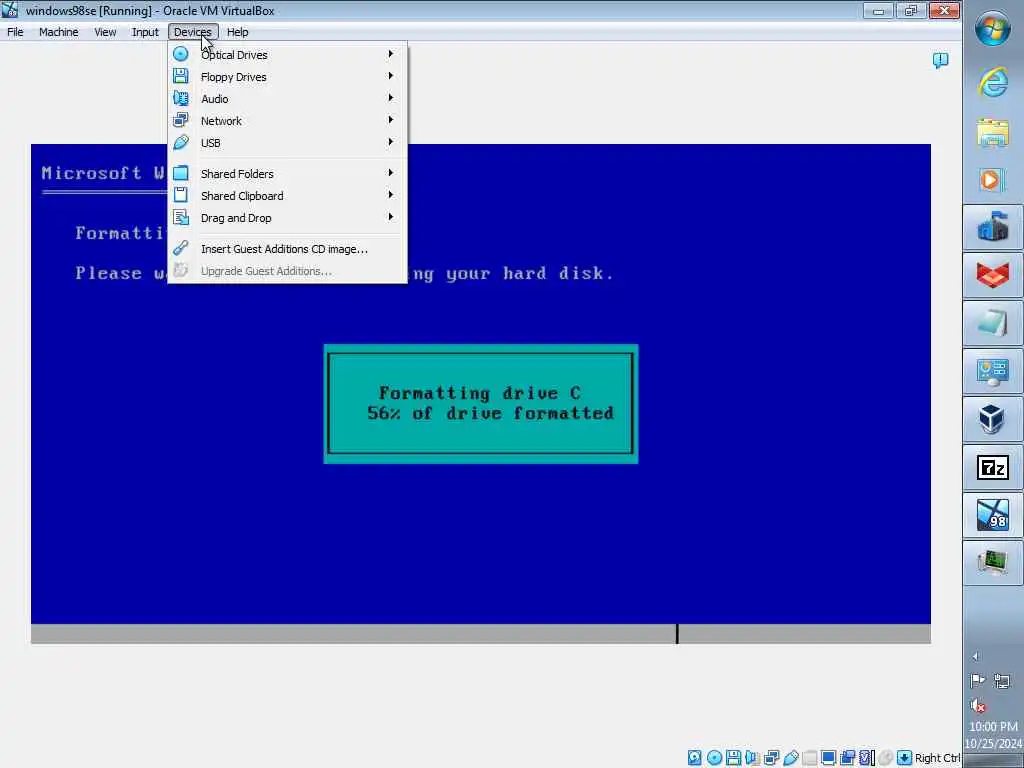The height and width of the screenshot is (768, 1024).
Task: Close the open Devices menu
Action: [193, 32]
